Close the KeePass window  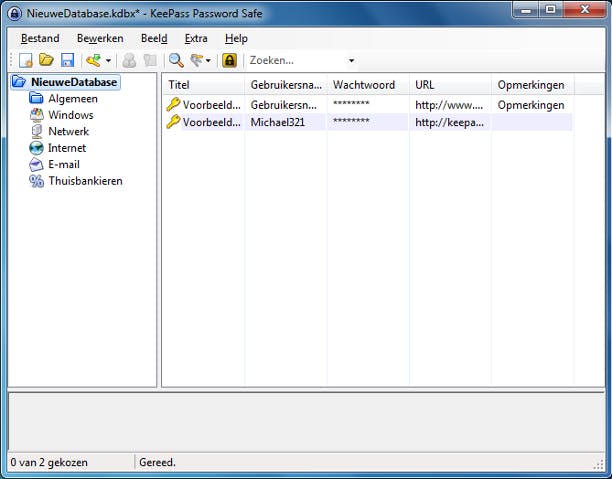click(584, 10)
